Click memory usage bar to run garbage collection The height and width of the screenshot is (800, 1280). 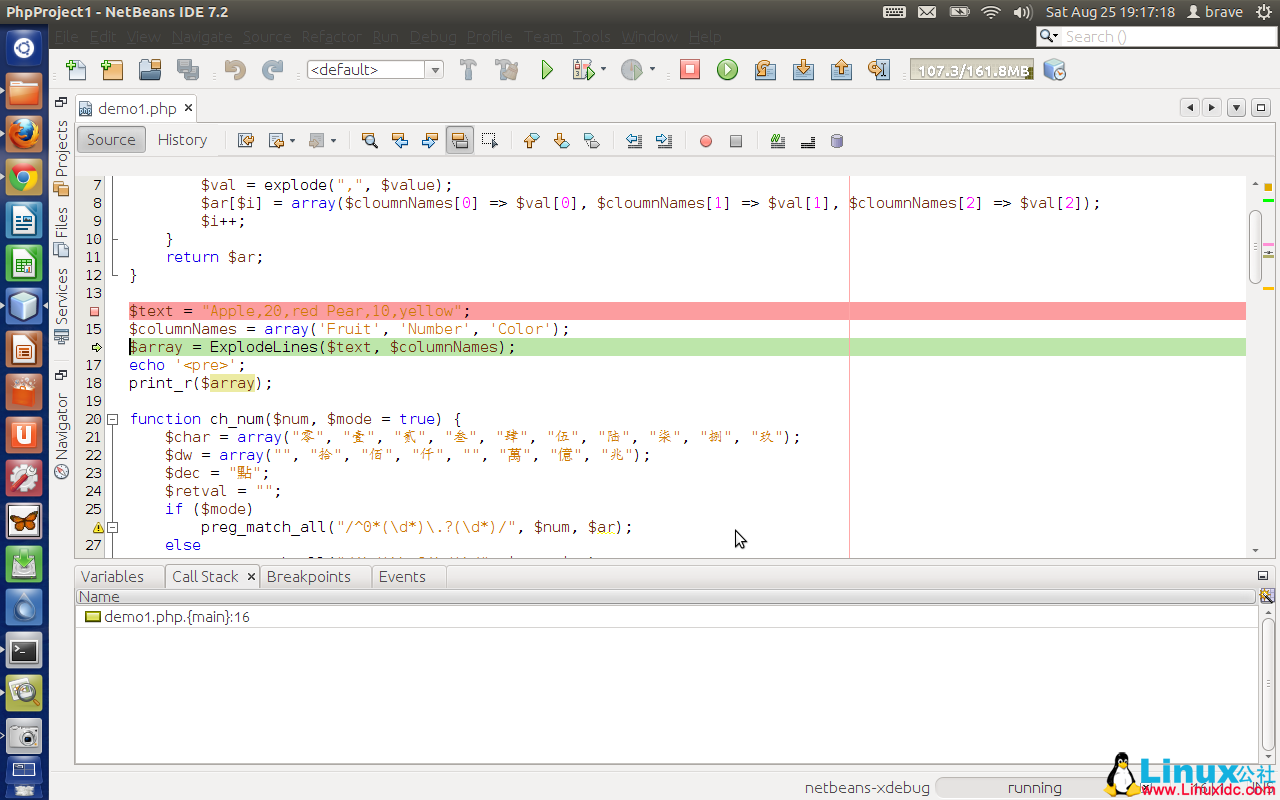tap(971, 71)
